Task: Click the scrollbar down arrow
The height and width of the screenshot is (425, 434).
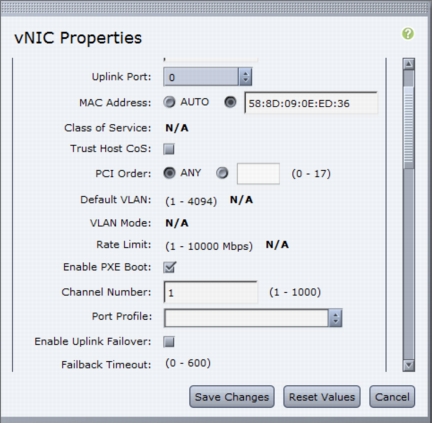Action: click(x=409, y=365)
